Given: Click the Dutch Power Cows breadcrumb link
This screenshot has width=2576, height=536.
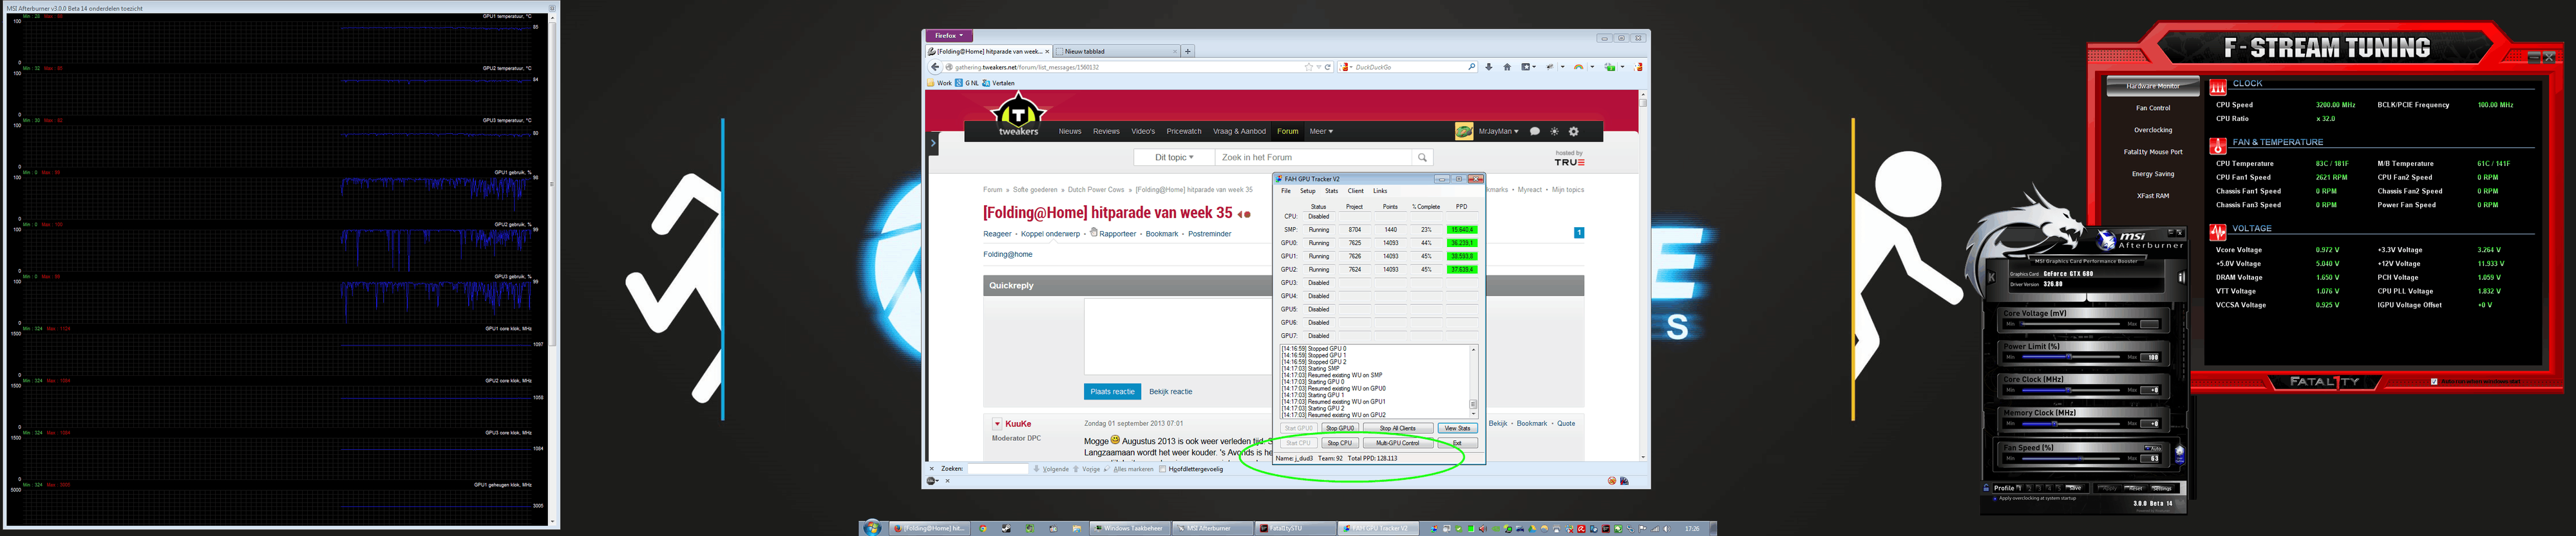Looking at the screenshot, I should (x=1096, y=190).
